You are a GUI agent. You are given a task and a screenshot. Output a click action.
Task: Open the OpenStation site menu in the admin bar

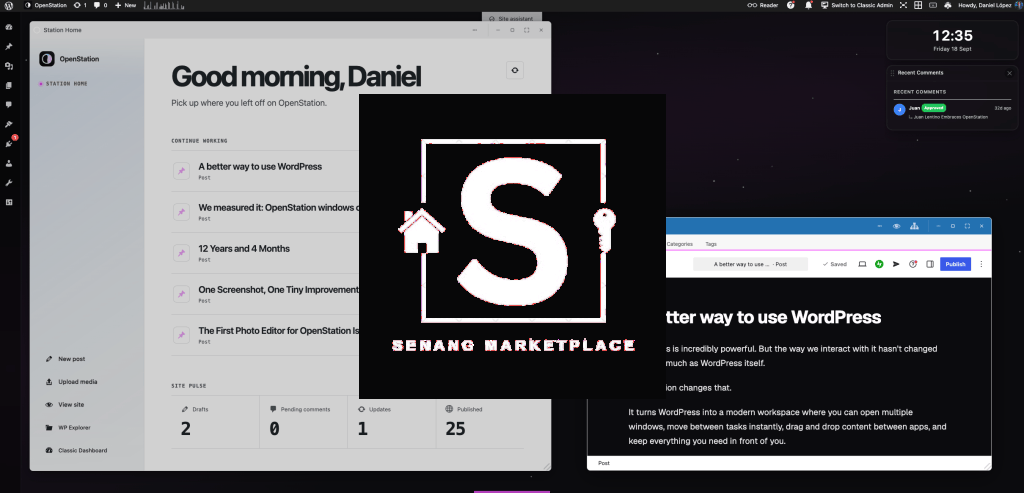point(46,5)
